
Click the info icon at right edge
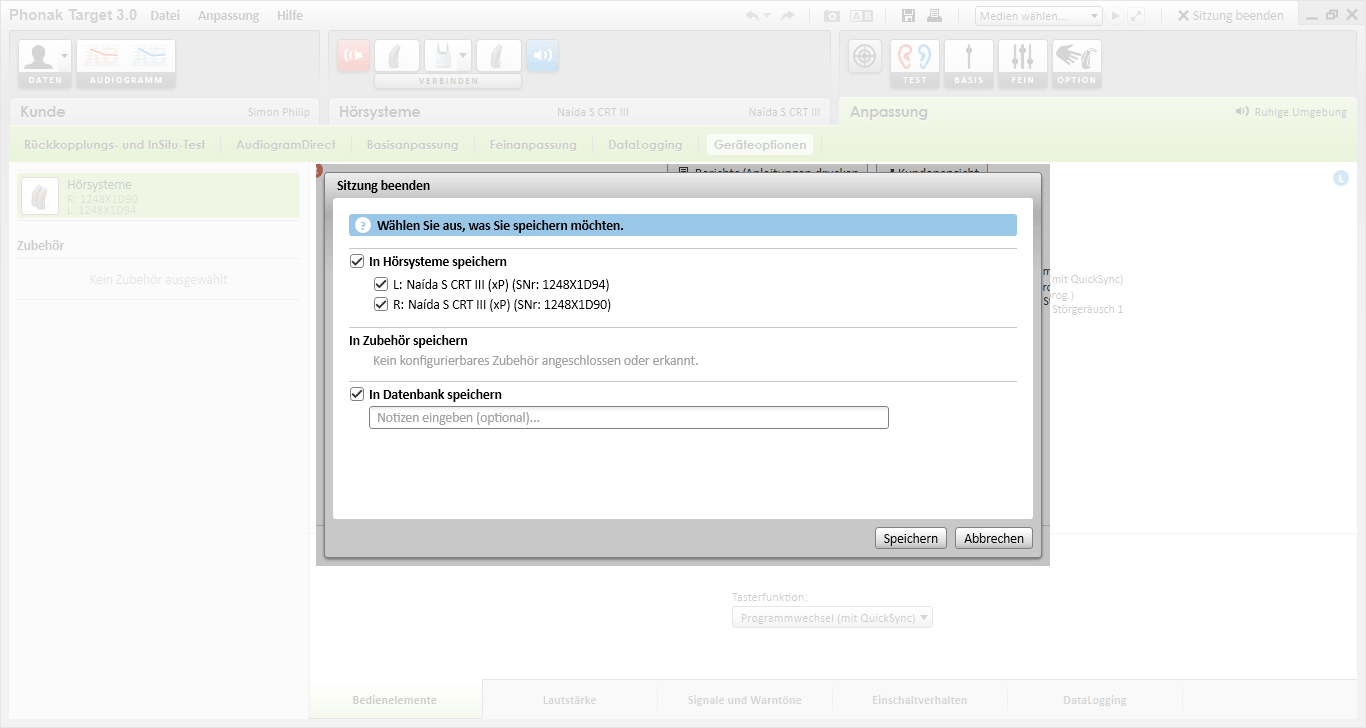click(1341, 178)
